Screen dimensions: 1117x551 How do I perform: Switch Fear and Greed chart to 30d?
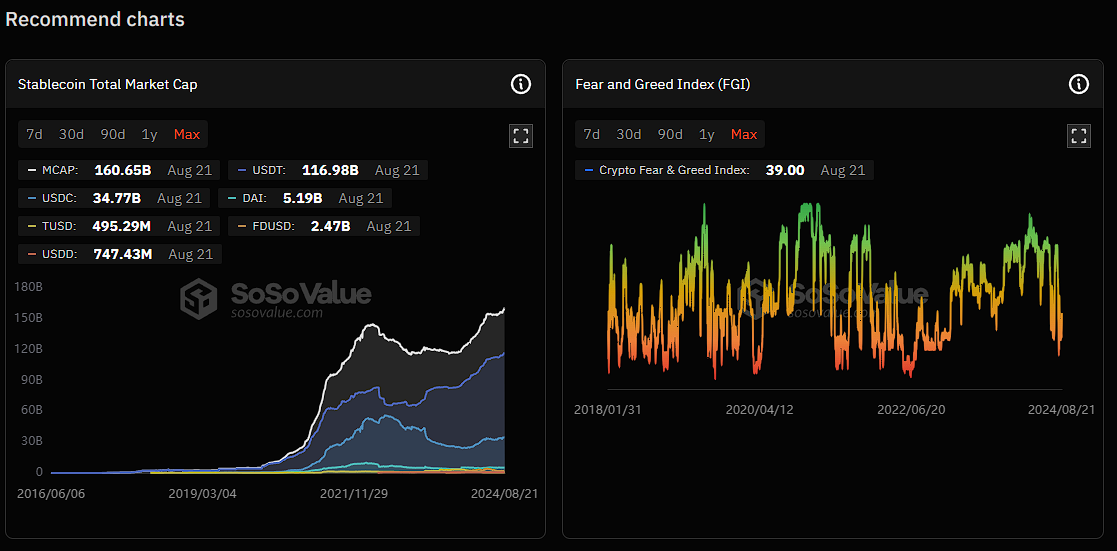pos(629,134)
